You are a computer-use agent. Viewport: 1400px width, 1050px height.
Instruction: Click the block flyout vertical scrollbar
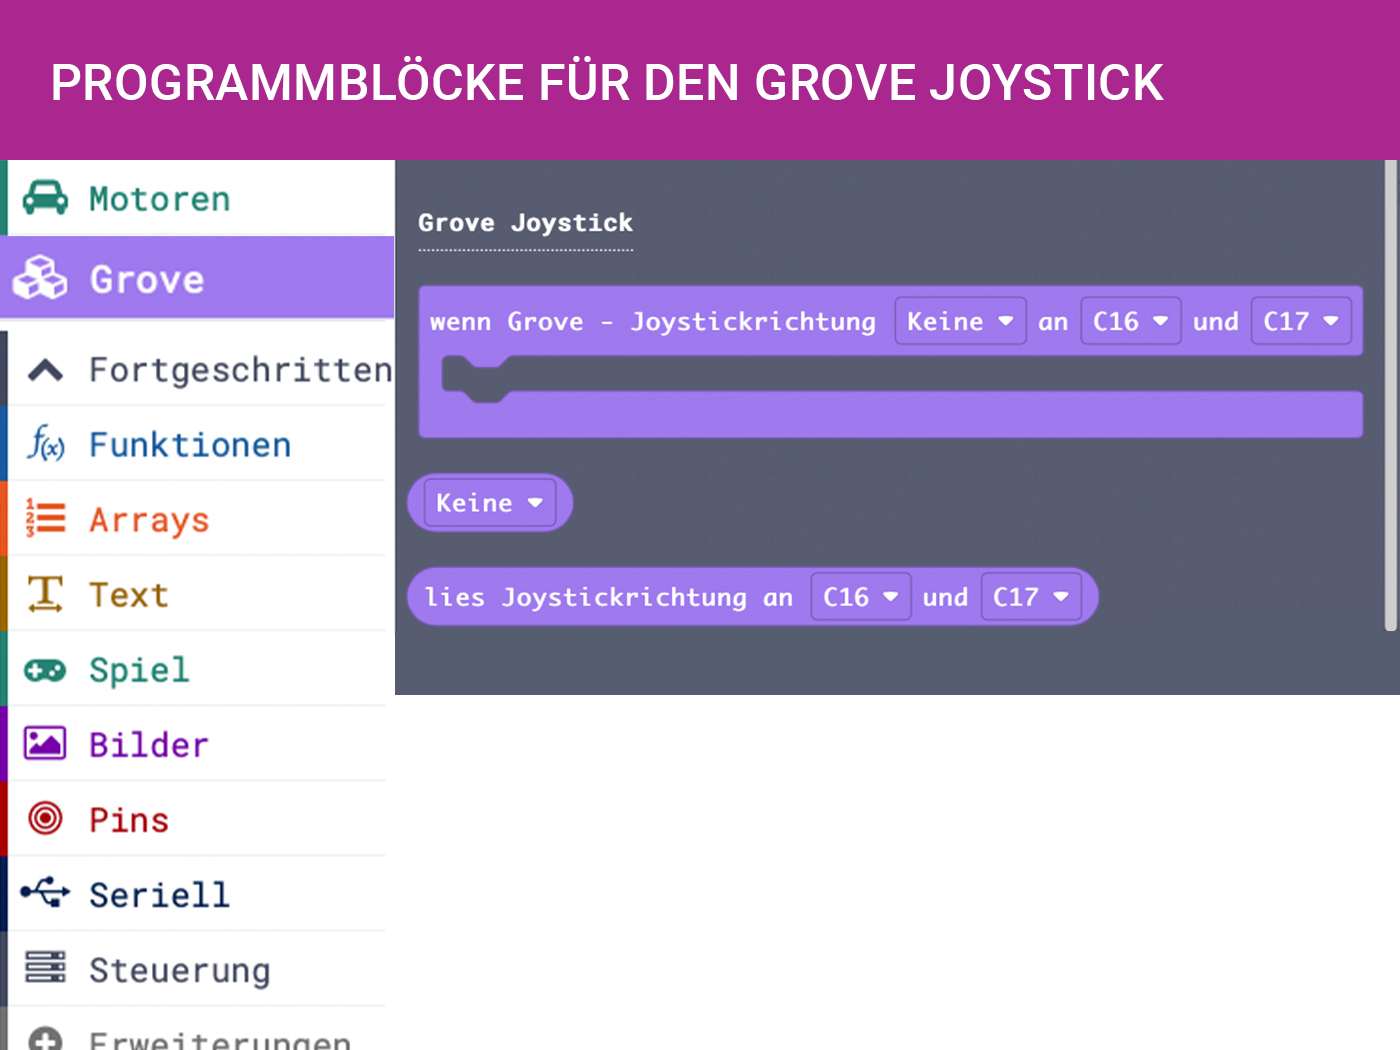[x=1390, y=400]
